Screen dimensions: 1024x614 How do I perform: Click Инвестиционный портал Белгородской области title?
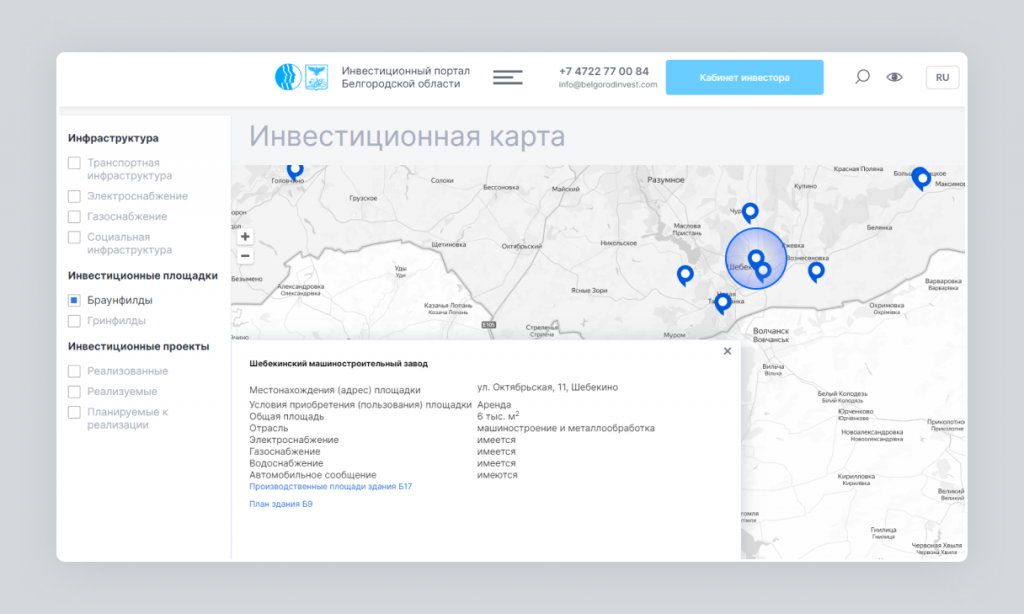click(406, 77)
